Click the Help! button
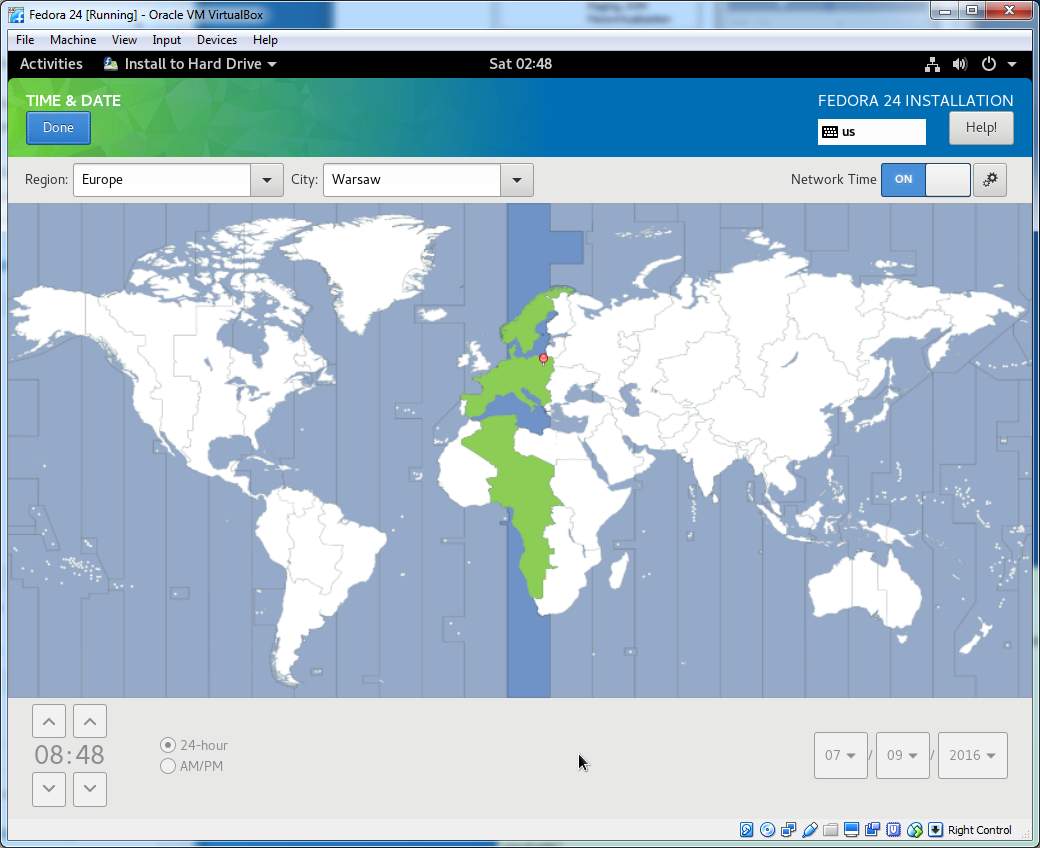Image resolution: width=1040 pixels, height=848 pixels. (x=981, y=128)
